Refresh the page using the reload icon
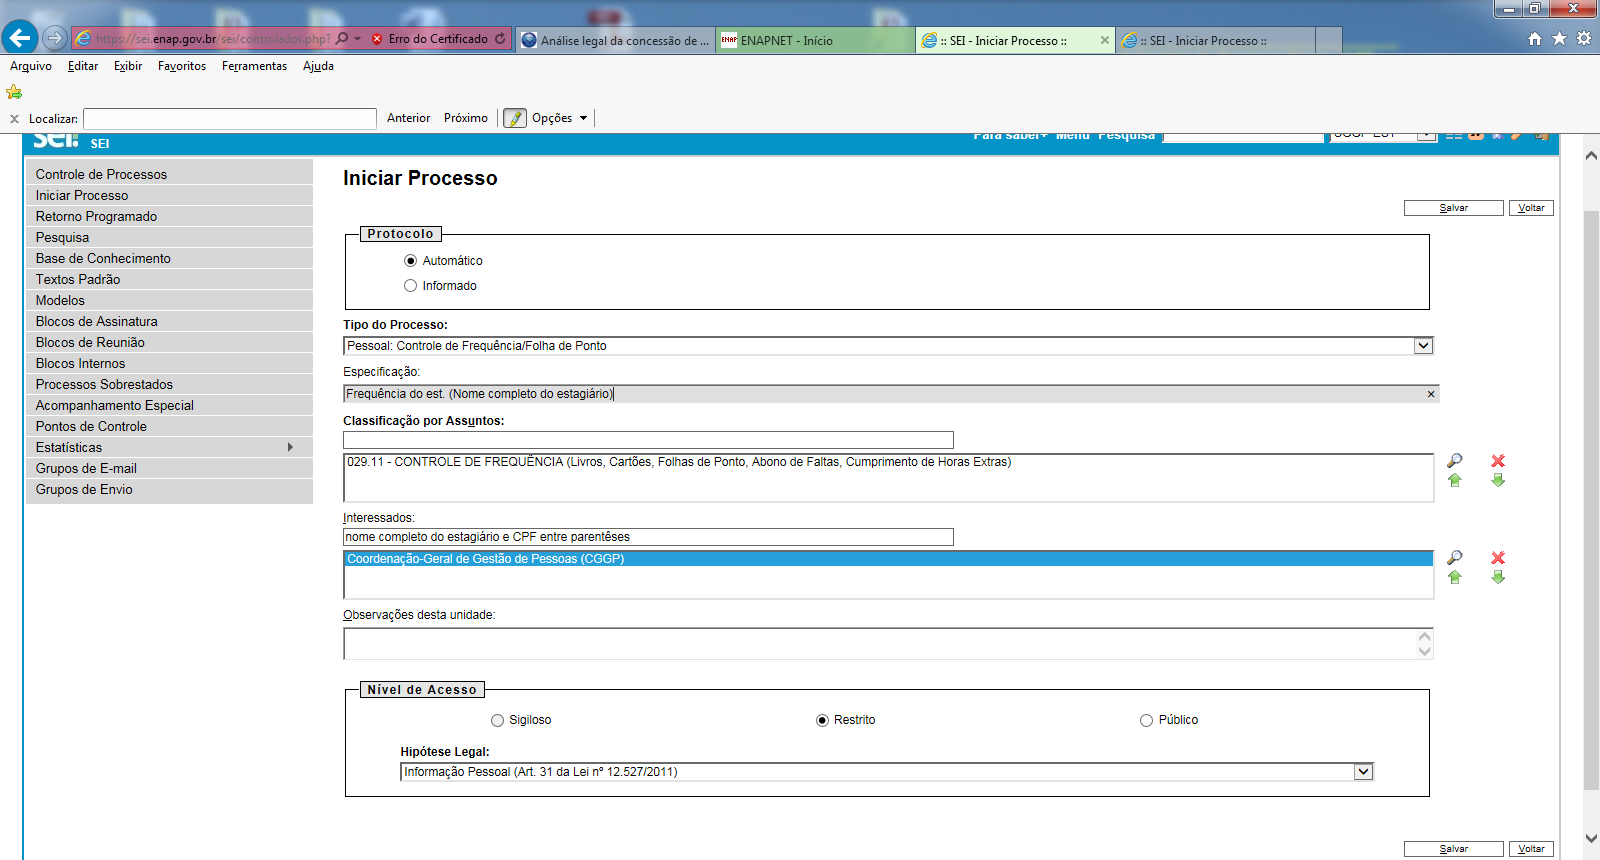 (x=500, y=38)
